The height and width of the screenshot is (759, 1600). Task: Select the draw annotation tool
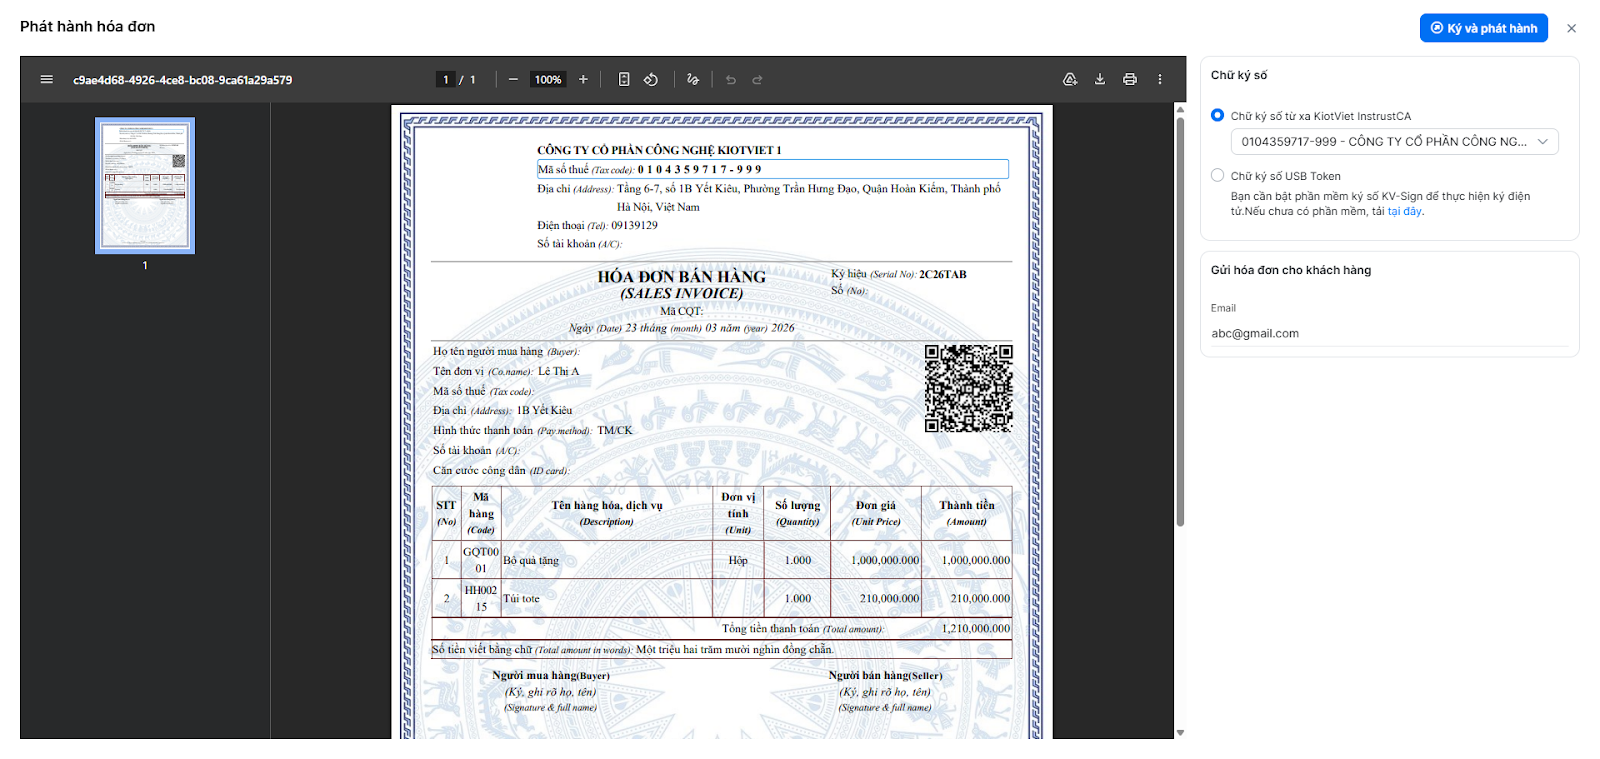[693, 80]
